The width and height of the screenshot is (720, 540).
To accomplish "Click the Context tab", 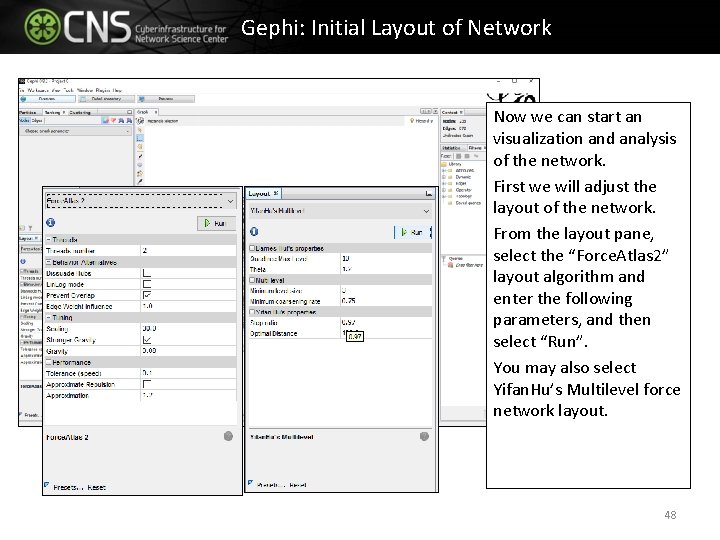I will coord(450,112).
